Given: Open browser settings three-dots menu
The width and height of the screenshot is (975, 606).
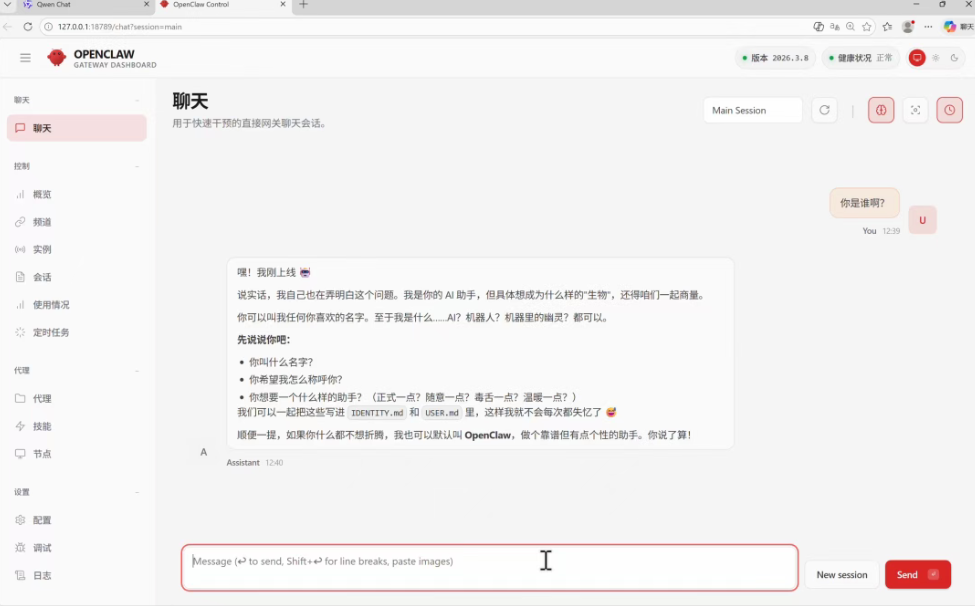Looking at the screenshot, I should [x=928, y=27].
